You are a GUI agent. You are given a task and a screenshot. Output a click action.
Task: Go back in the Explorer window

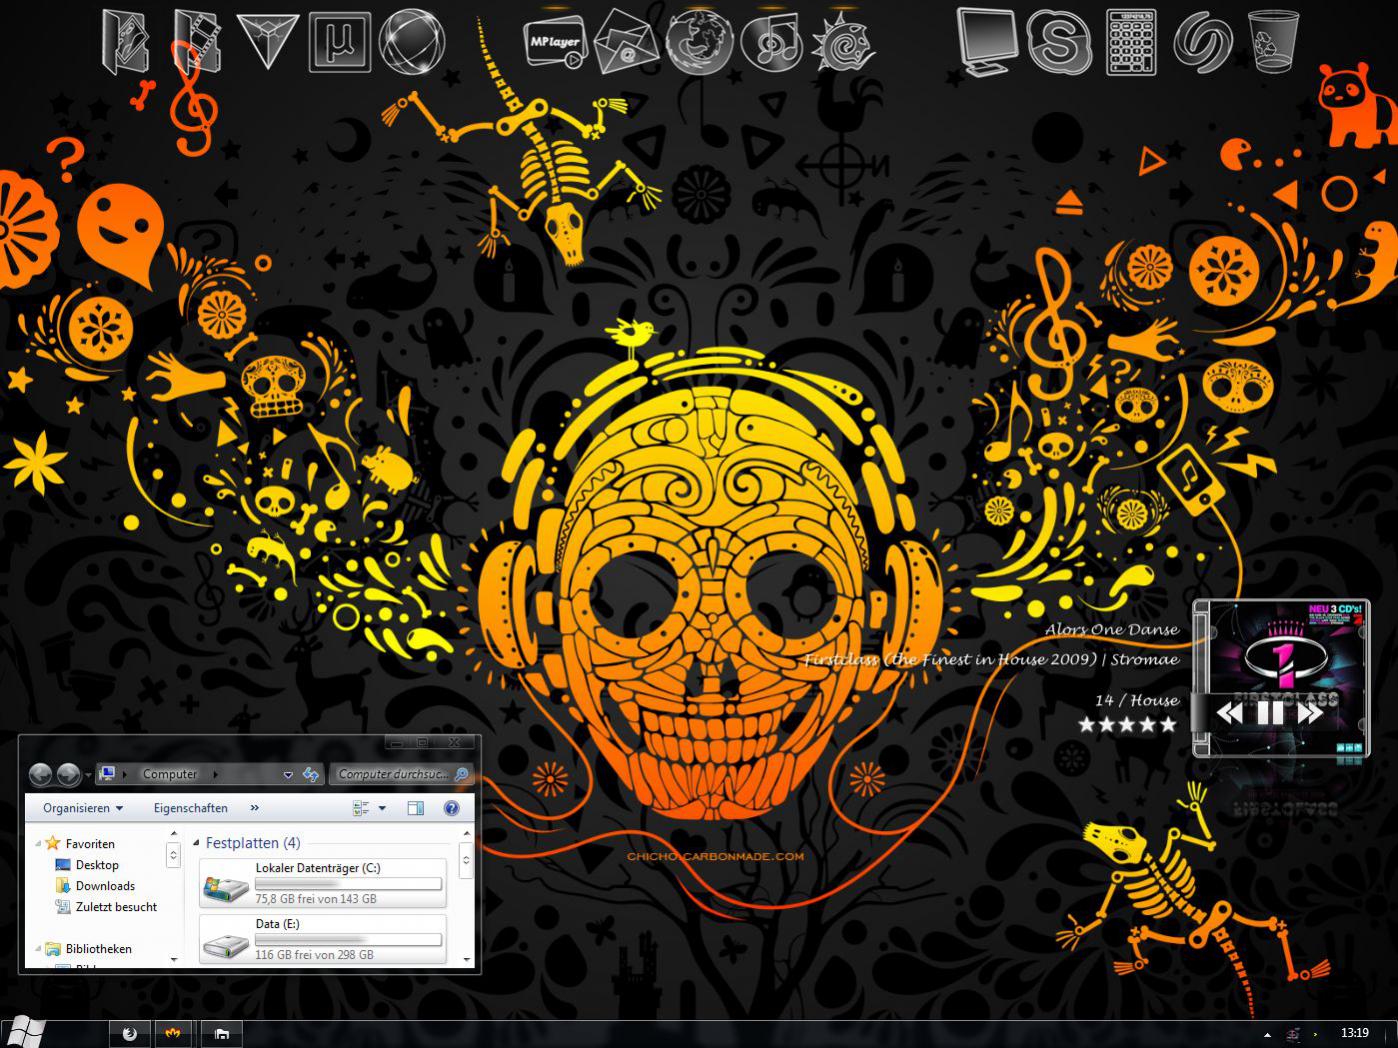coord(40,774)
